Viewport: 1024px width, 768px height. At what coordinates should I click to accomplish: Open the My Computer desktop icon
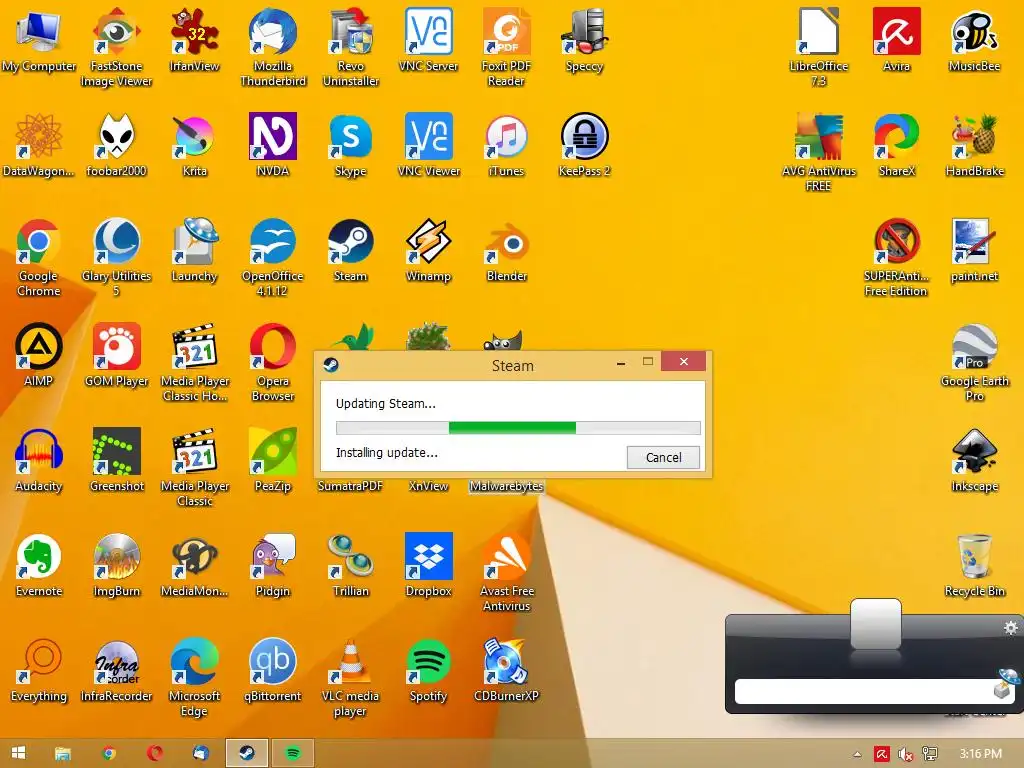point(39,41)
